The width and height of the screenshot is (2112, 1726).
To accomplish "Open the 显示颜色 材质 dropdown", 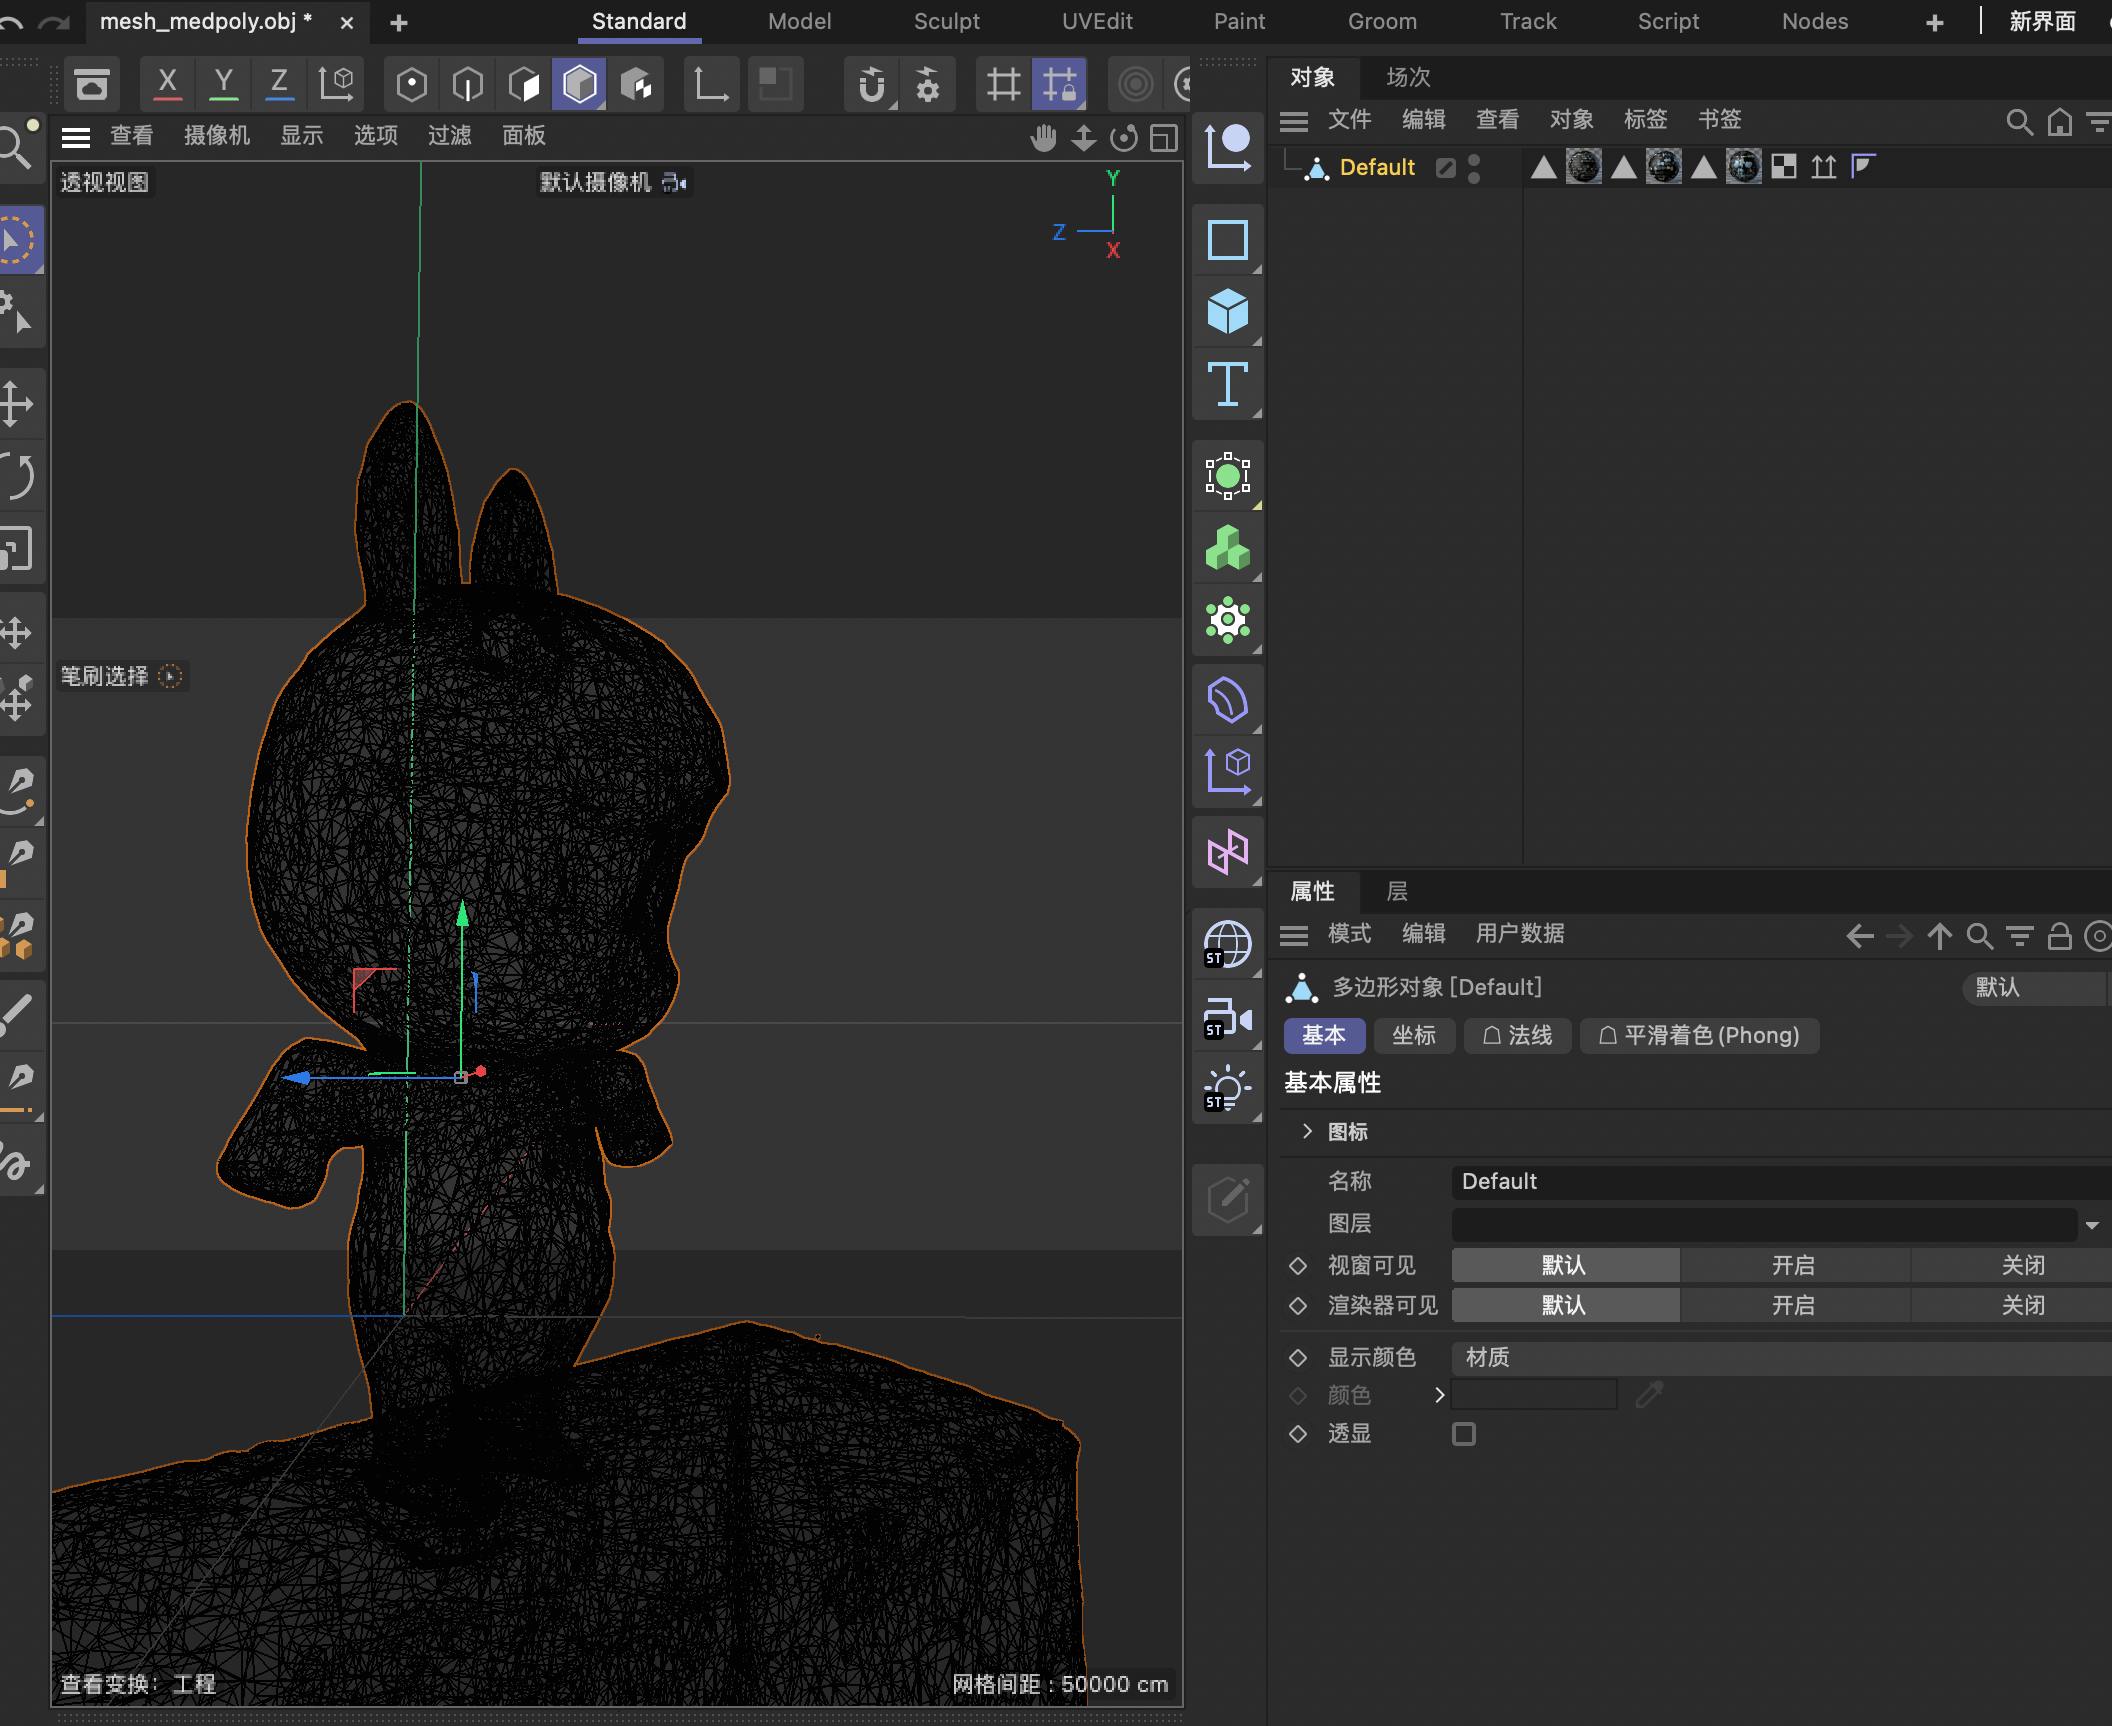I will pos(1780,1357).
